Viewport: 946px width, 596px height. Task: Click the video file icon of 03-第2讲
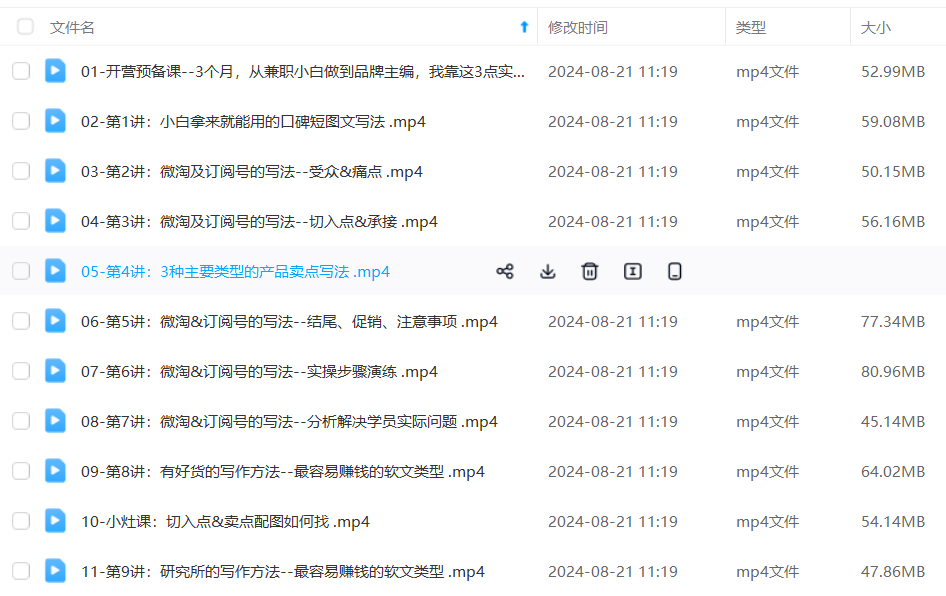click(55, 171)
